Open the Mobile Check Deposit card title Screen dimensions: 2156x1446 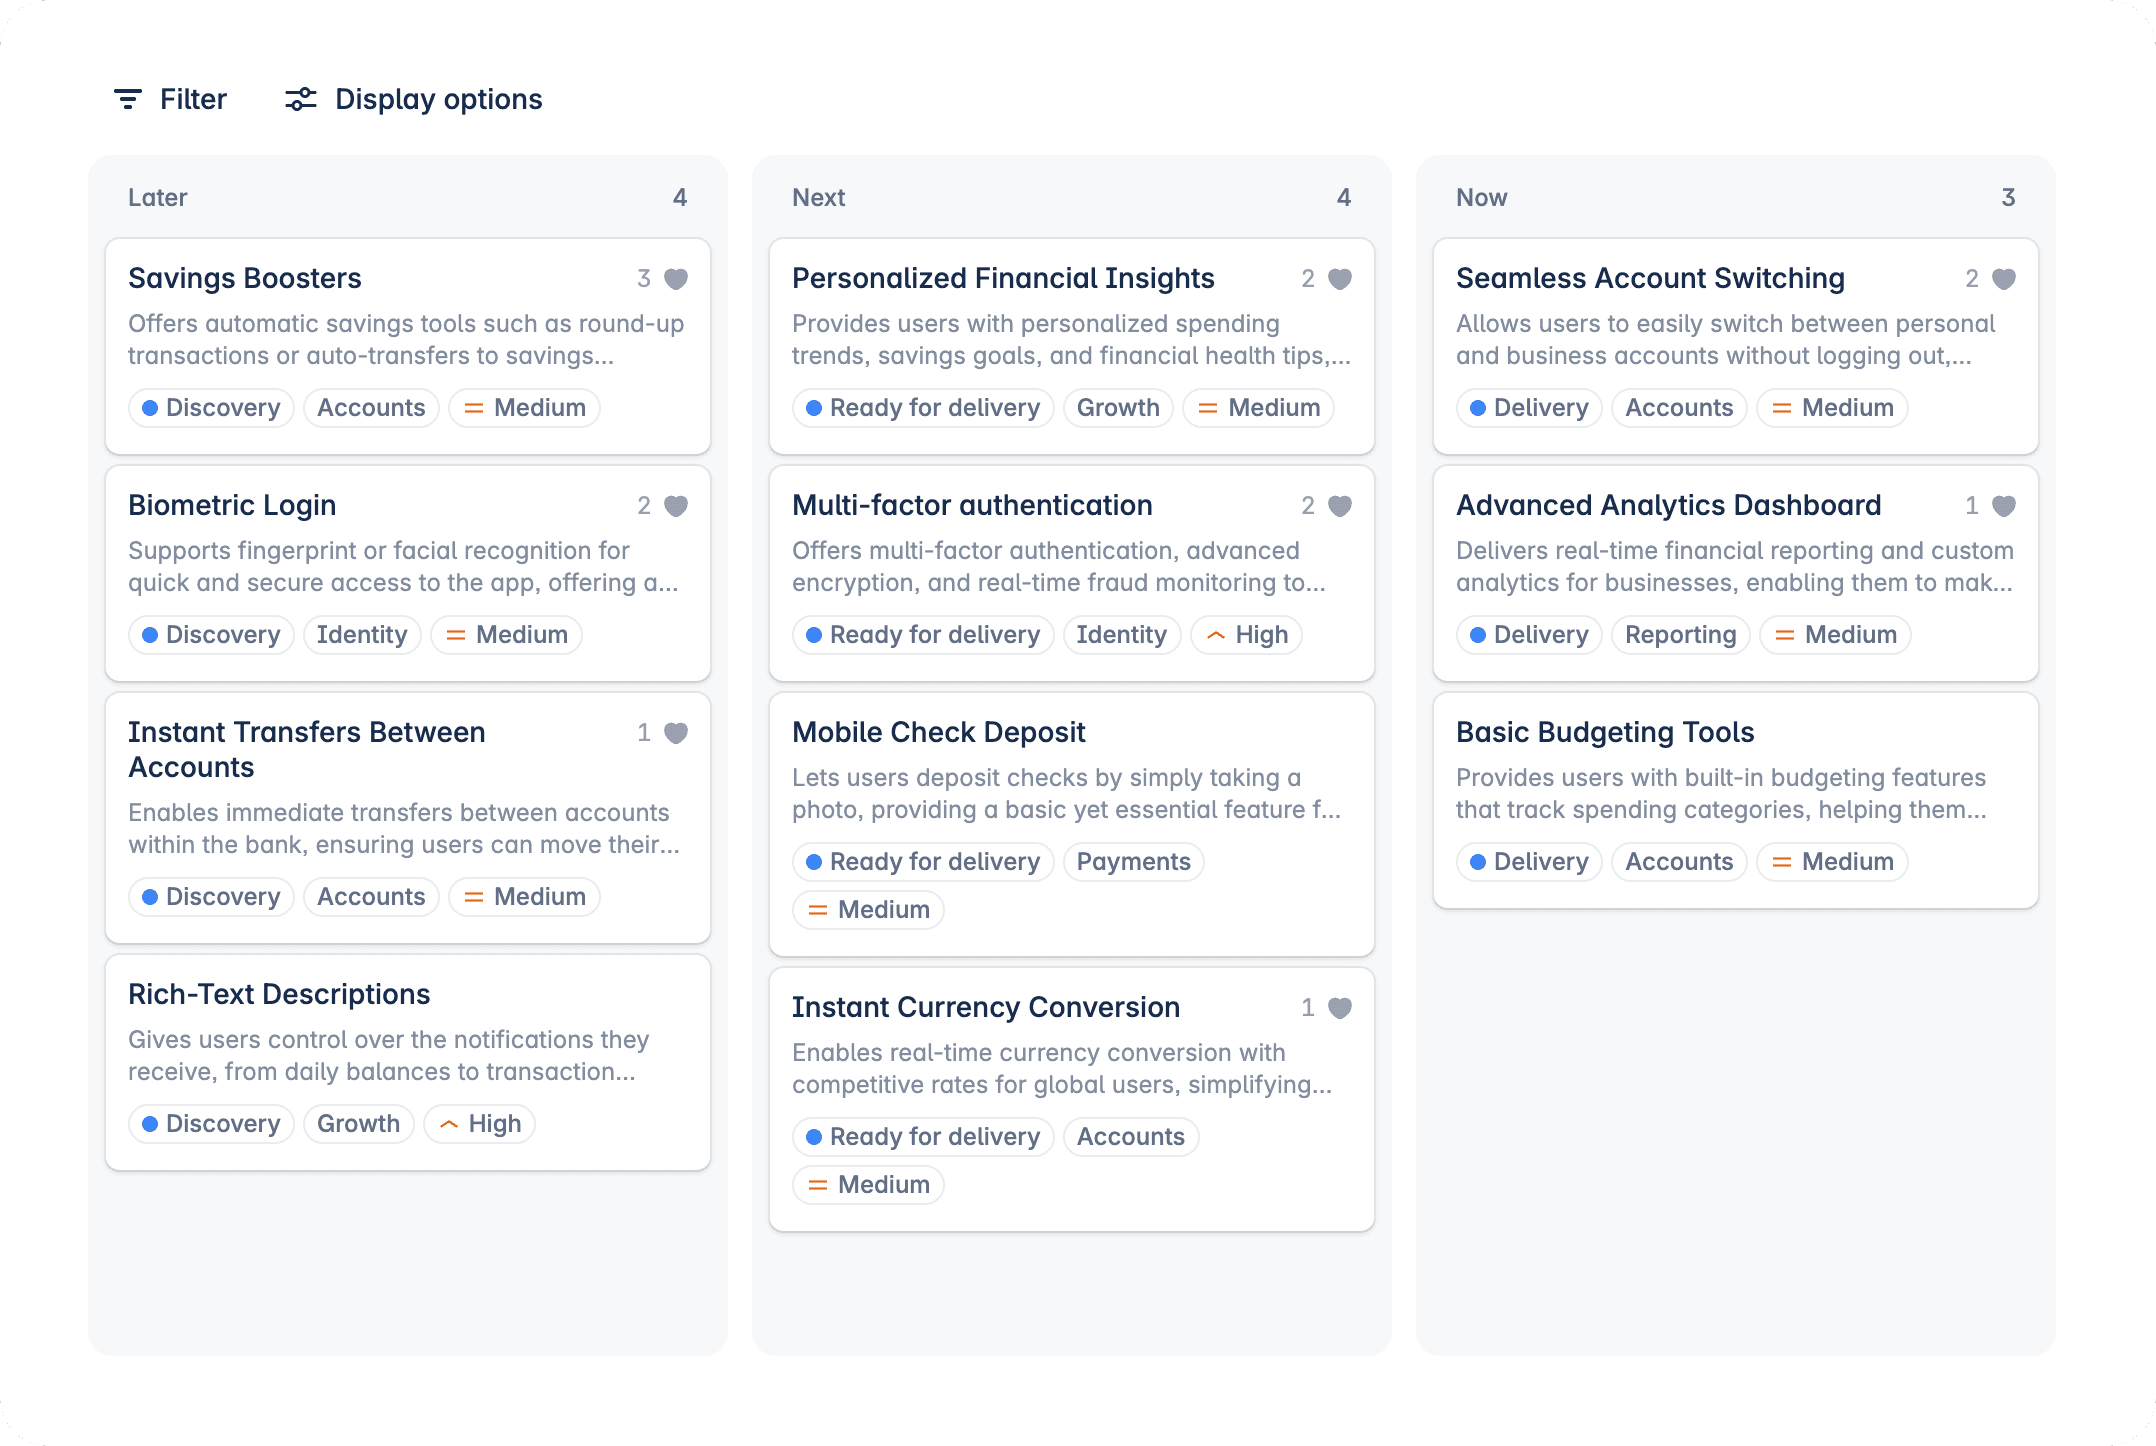pyautogui.click(x=938, y=733)
